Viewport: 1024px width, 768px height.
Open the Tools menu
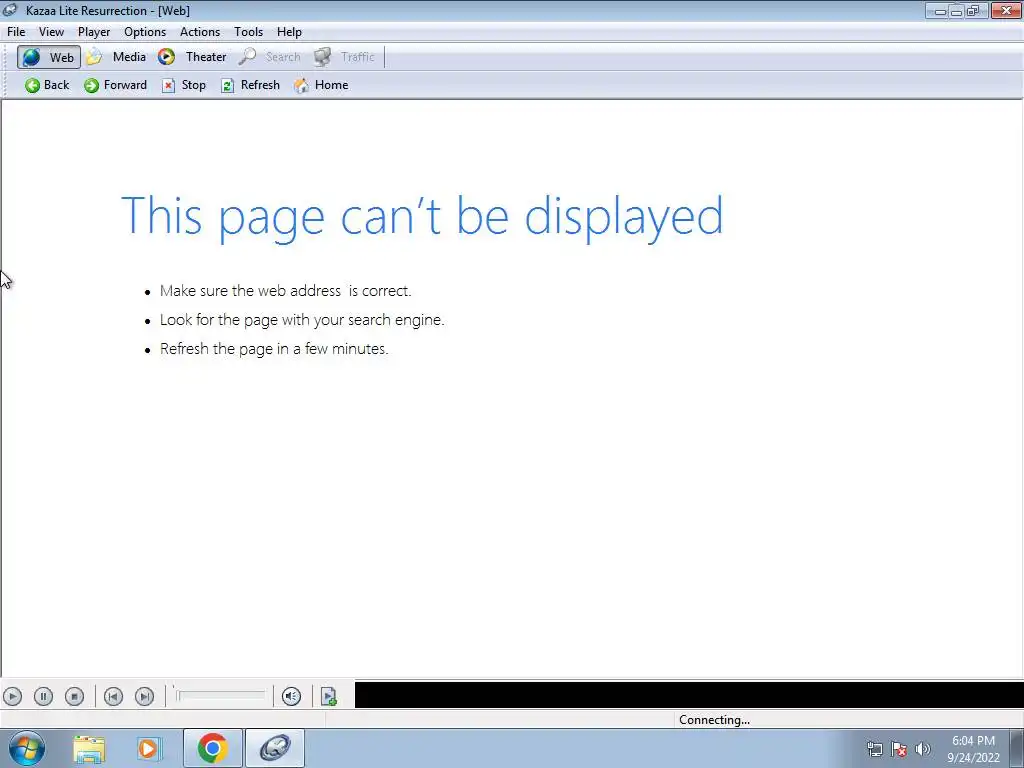[x=248, y=32]
